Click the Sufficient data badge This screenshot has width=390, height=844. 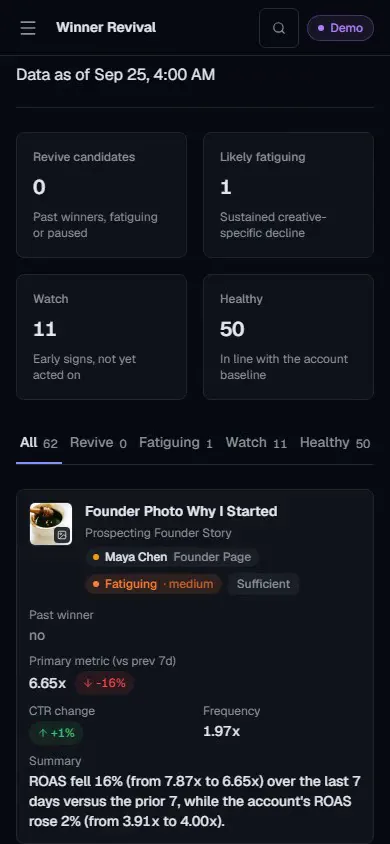pyautogui.click(x=264, y=584)
